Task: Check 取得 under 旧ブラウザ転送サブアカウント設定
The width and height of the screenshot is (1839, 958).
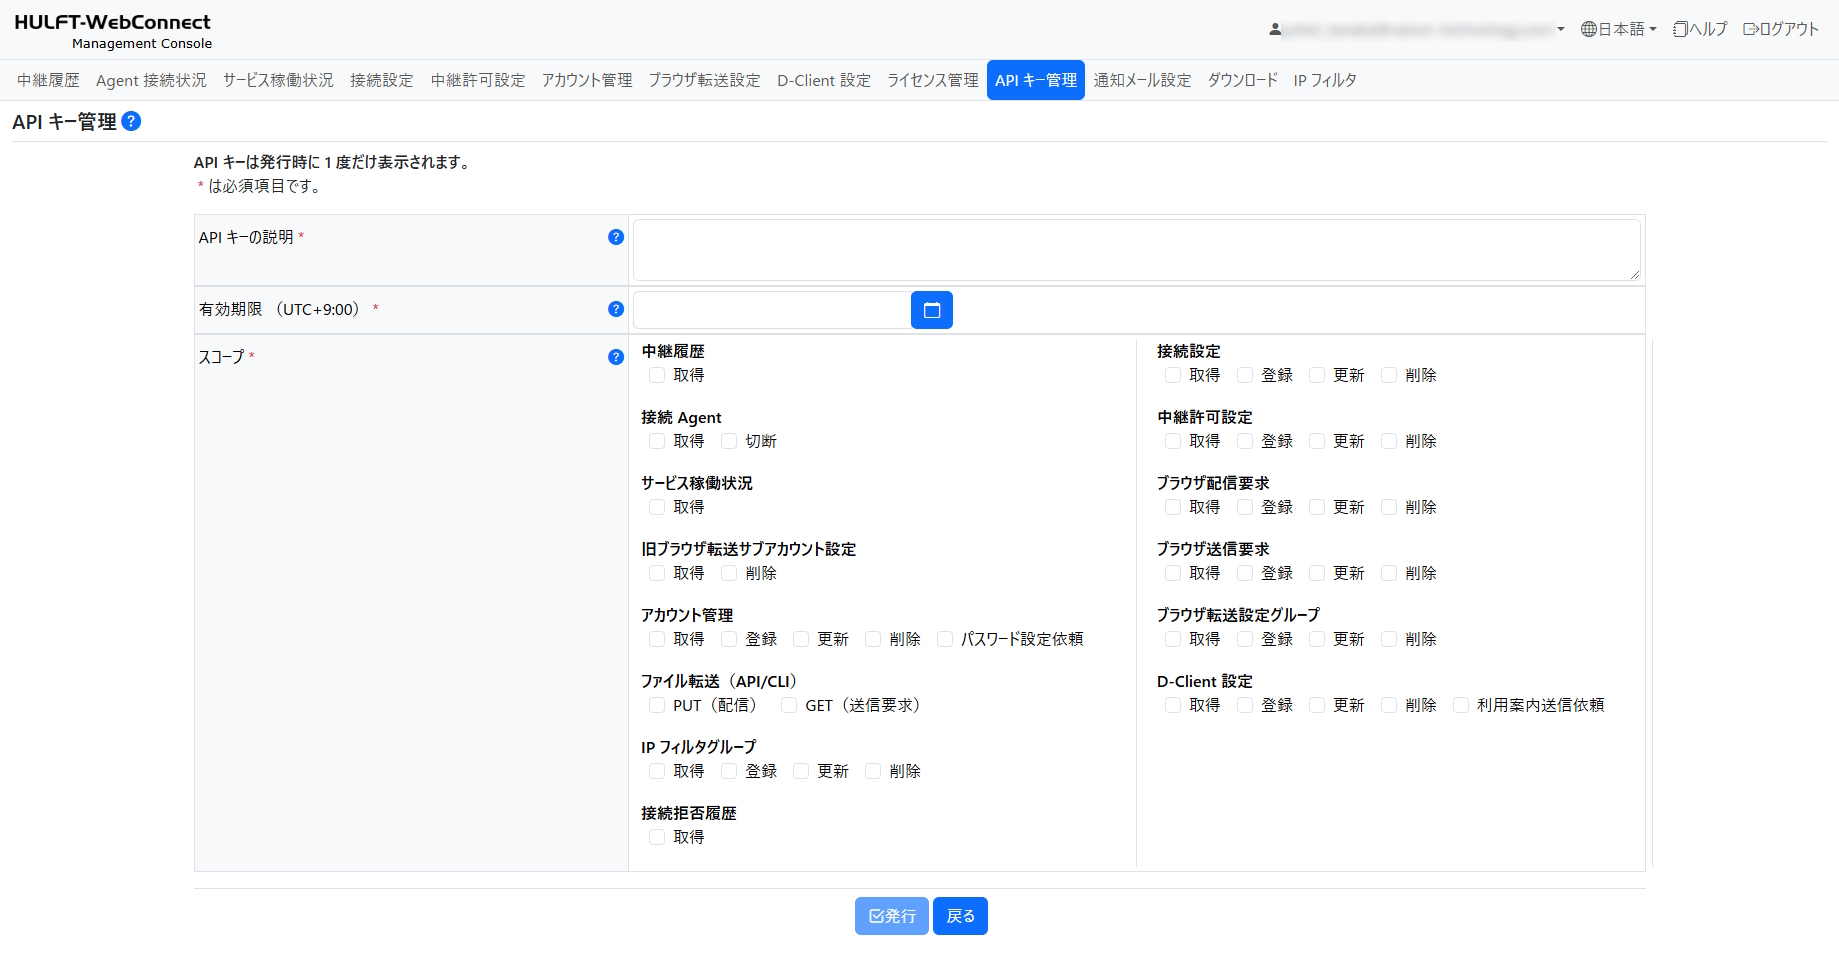Action: [657, 573]
